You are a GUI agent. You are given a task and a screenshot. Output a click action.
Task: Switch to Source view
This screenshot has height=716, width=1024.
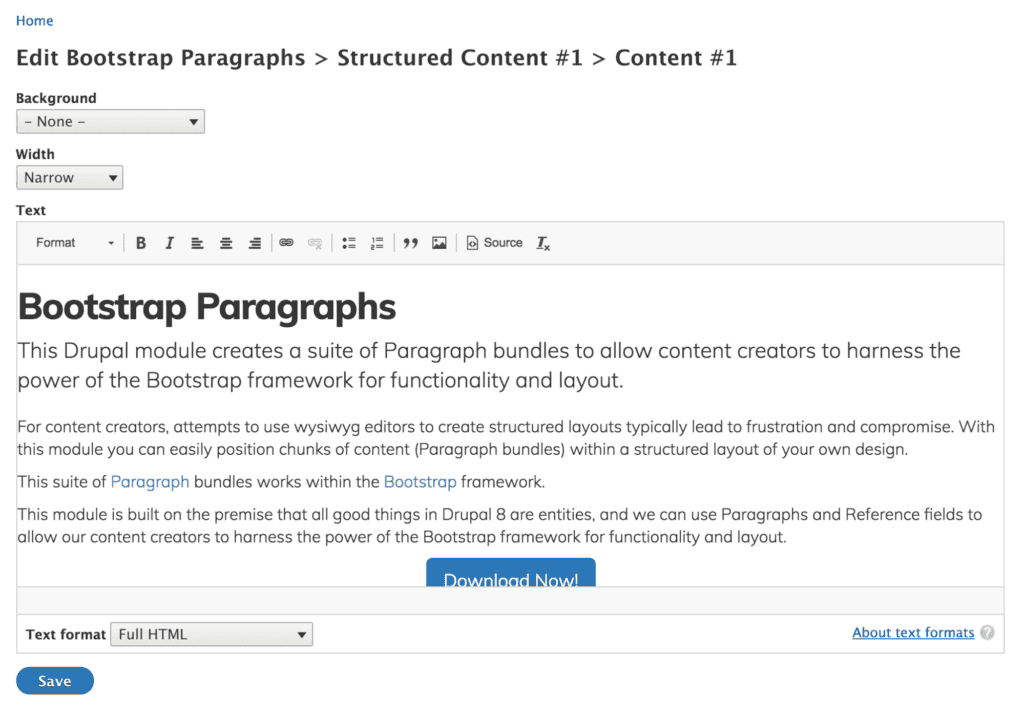494,243
